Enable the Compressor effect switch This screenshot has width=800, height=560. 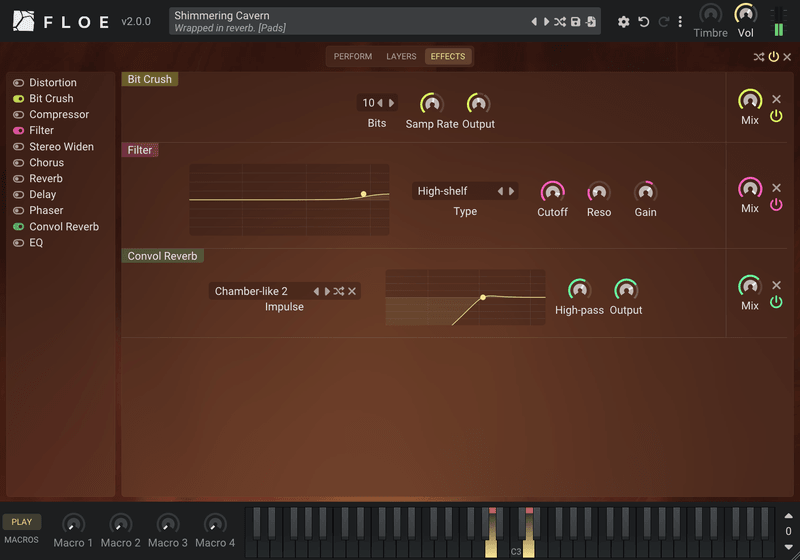(18, 115)
